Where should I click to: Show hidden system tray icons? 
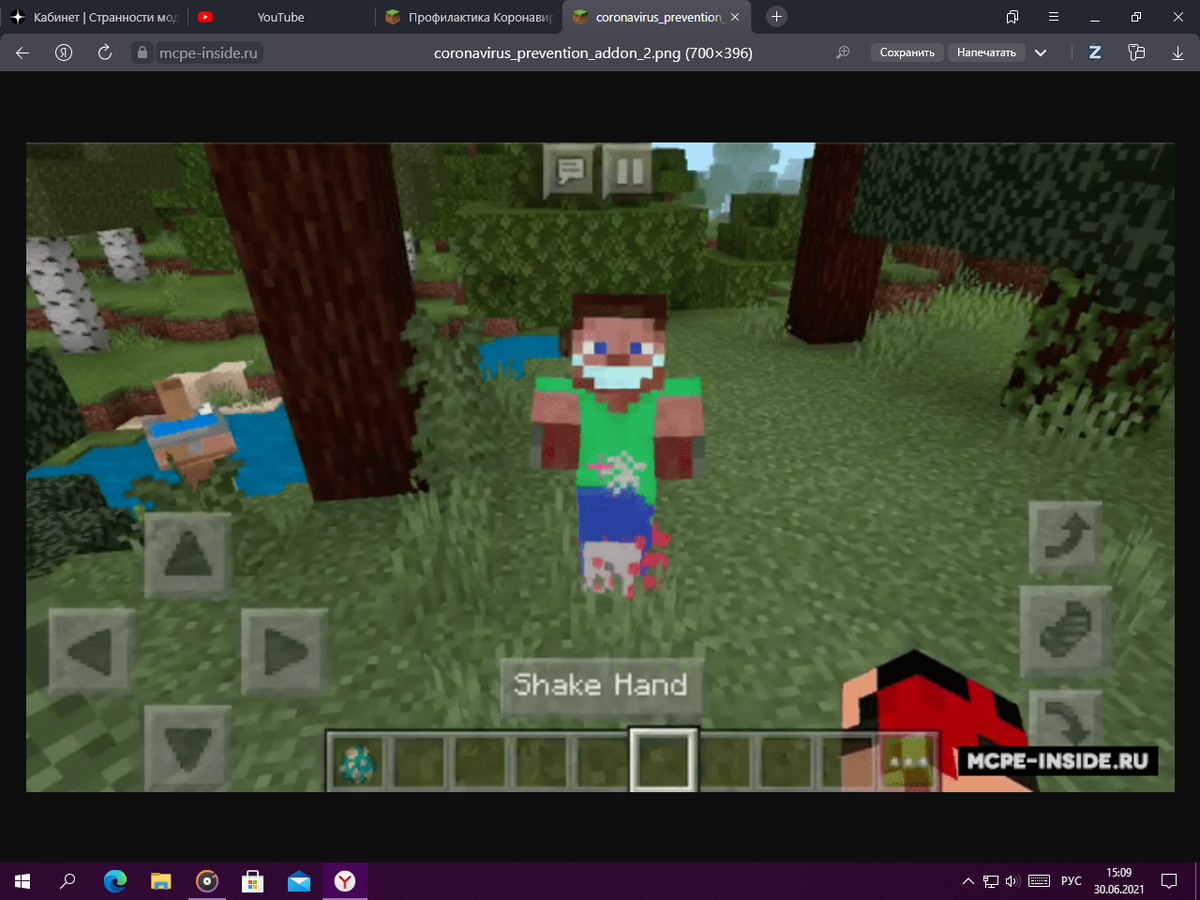[x=968, y=881]
